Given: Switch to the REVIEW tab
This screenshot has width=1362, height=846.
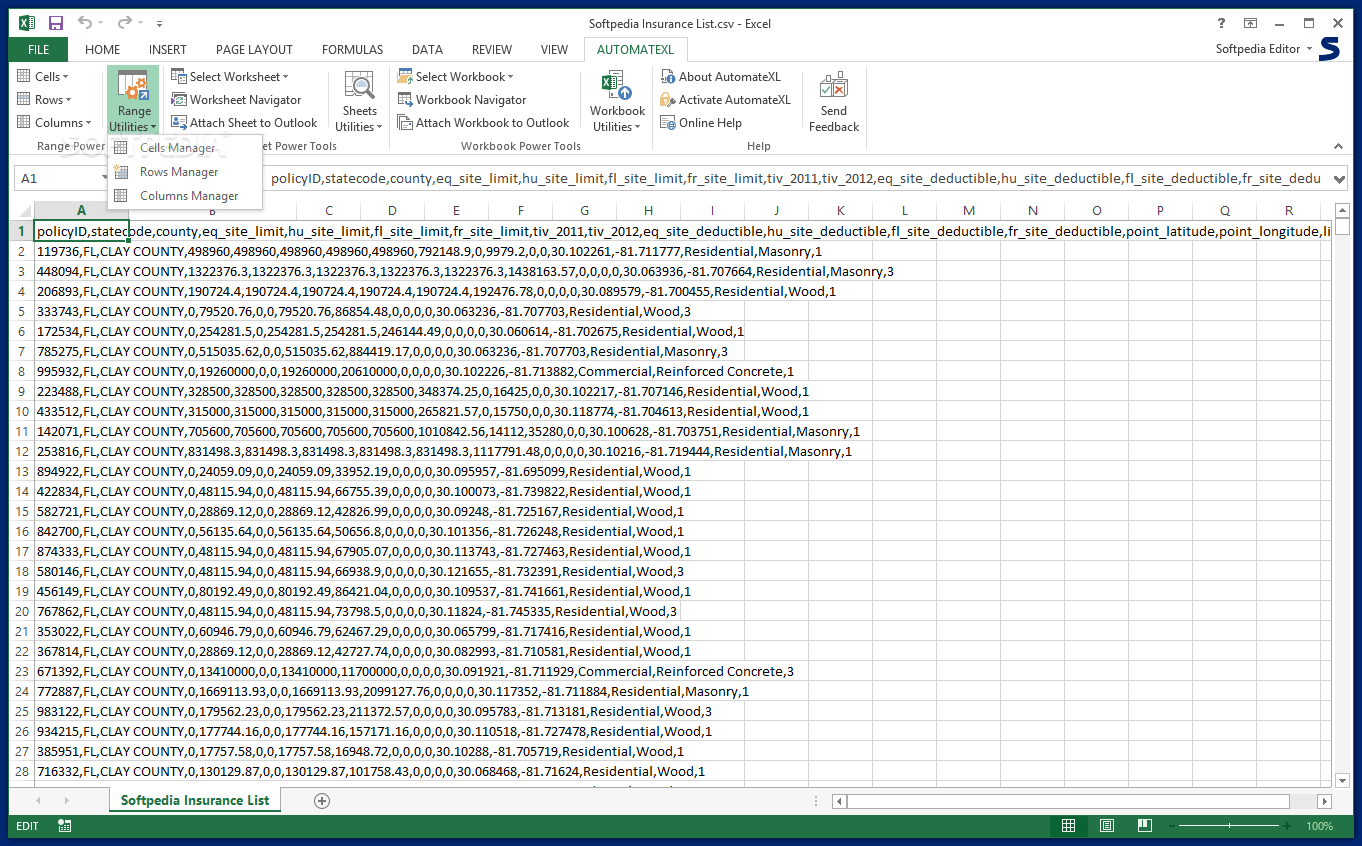Looking at the screenshot, I should tap(492, 49).
